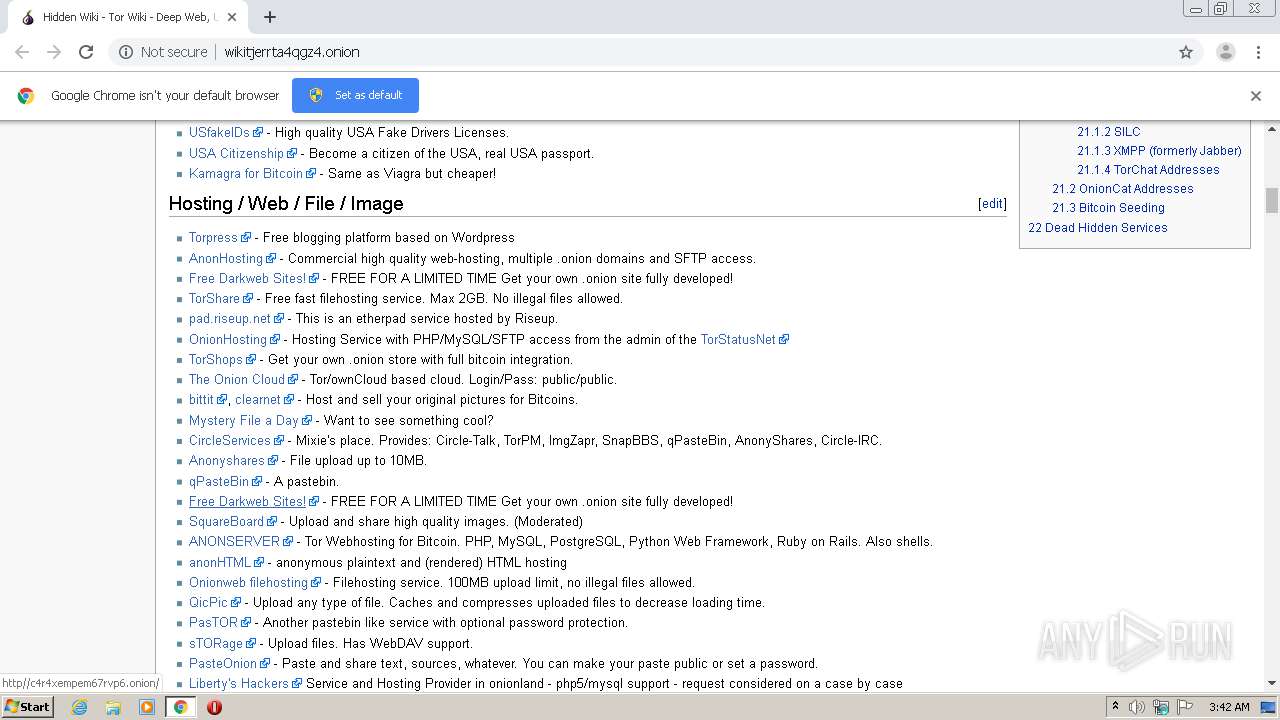Open The Onion Cloud link

[x=237, y=379]
